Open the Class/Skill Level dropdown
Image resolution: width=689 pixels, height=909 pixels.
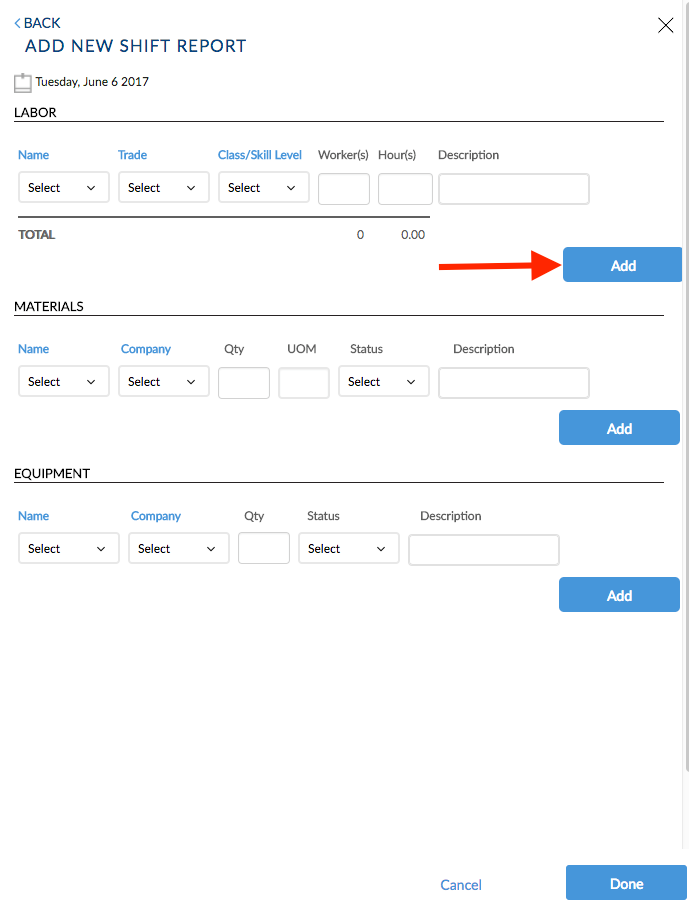click(263, 187)
